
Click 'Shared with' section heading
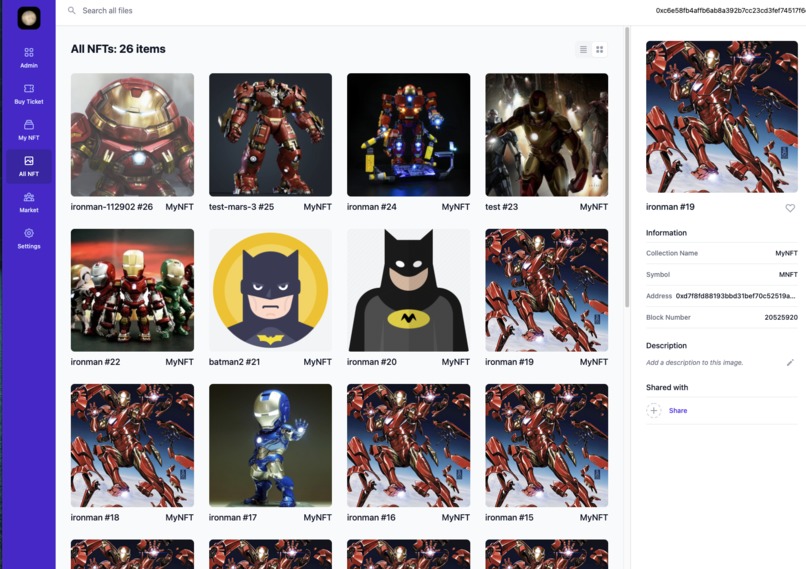pos(667,387)
